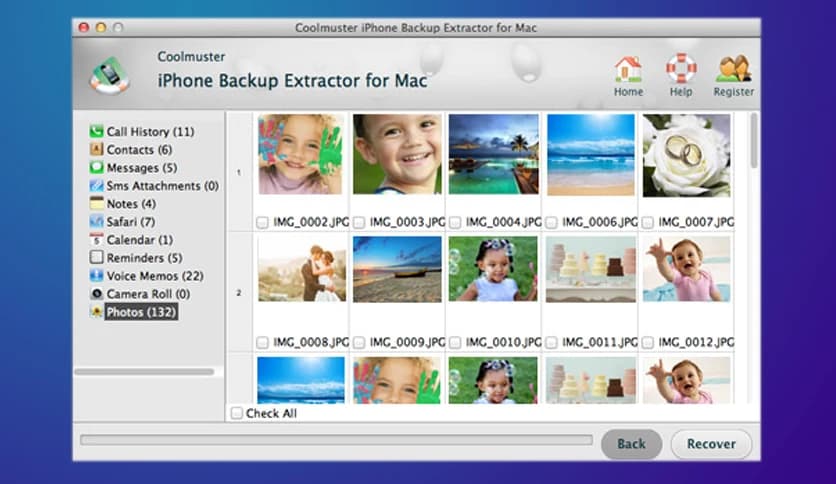
Task: Click the Coolmuster app logo icon
Action: [110, 75]
